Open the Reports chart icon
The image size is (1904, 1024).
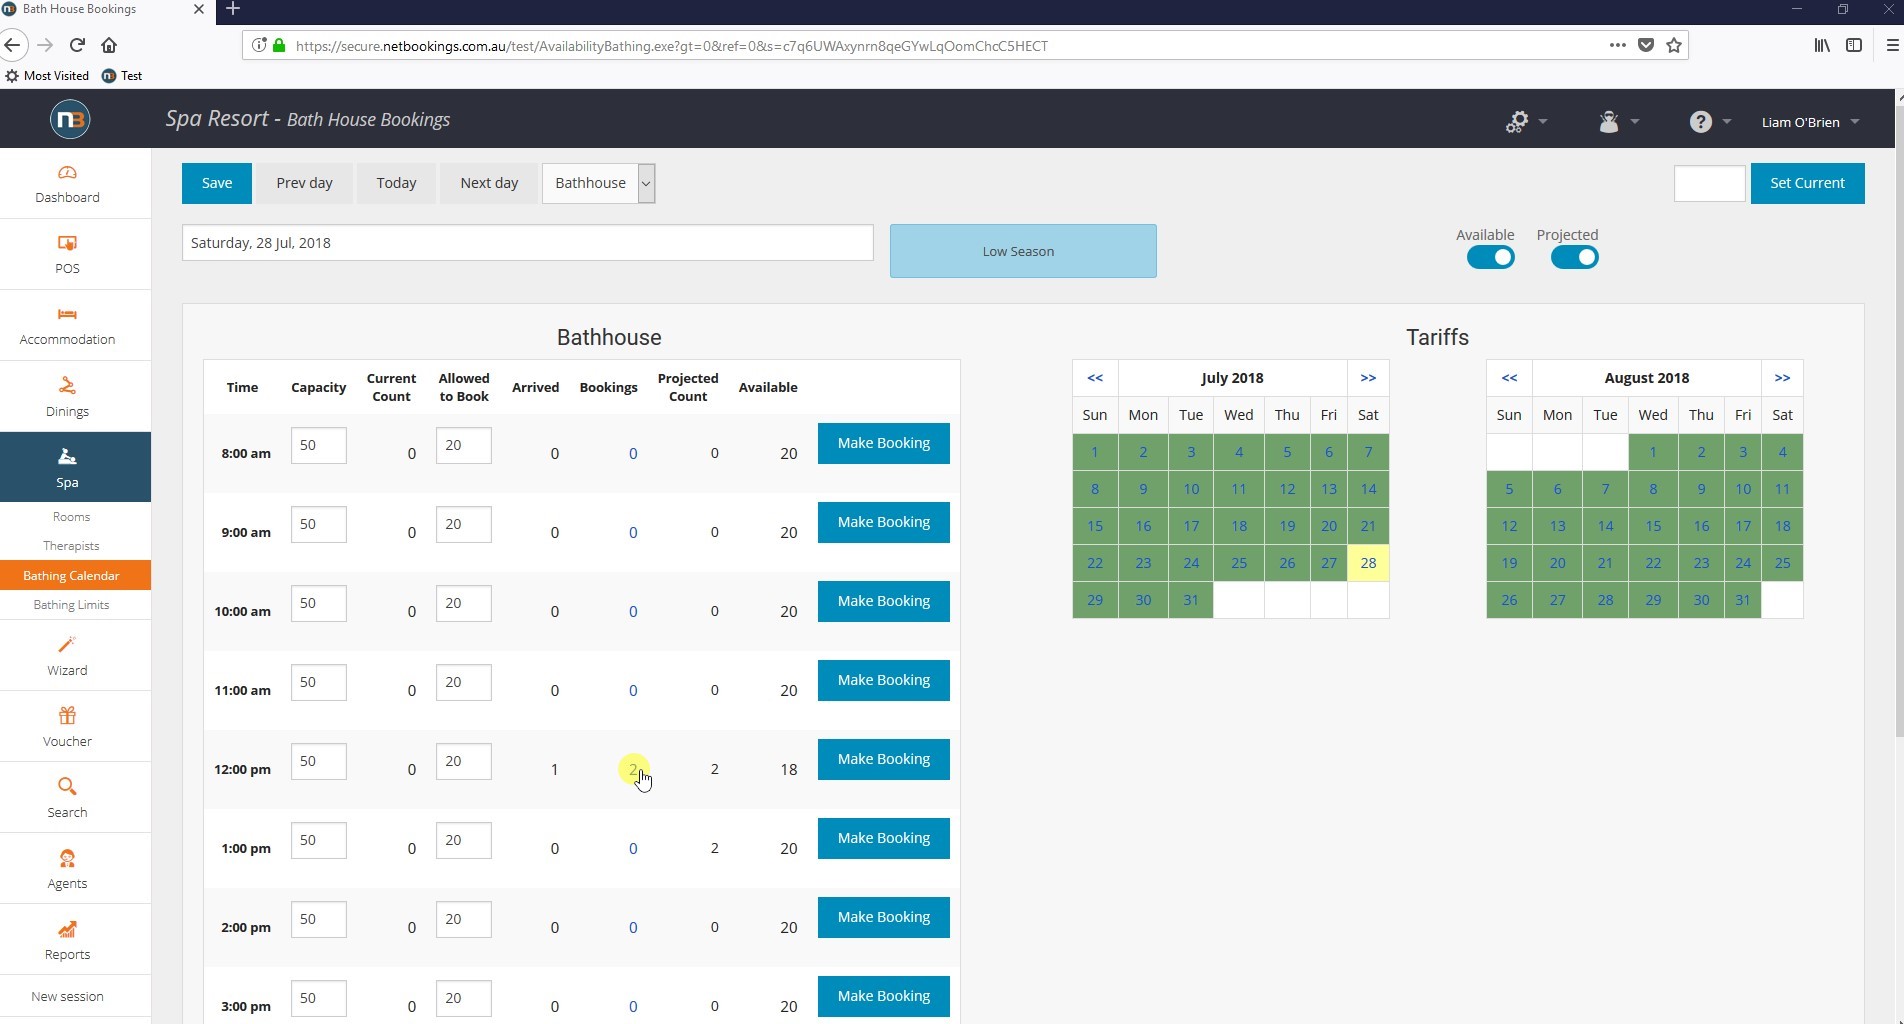(x=67, y=930)
